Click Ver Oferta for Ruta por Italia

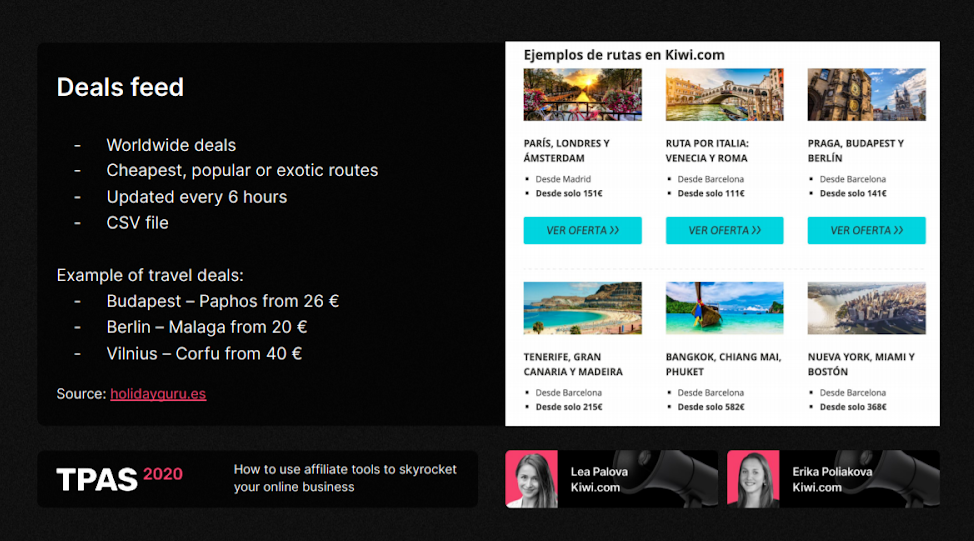(724, 230)
